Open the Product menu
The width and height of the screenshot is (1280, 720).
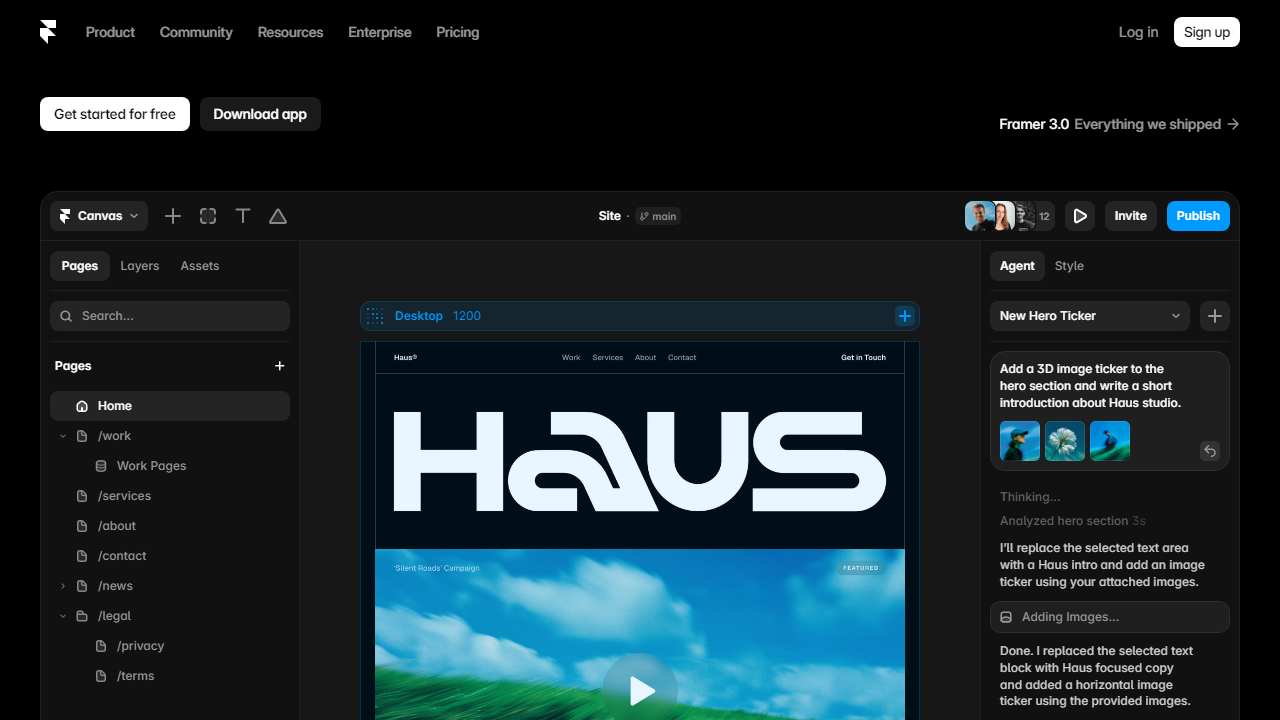(110, 32)
